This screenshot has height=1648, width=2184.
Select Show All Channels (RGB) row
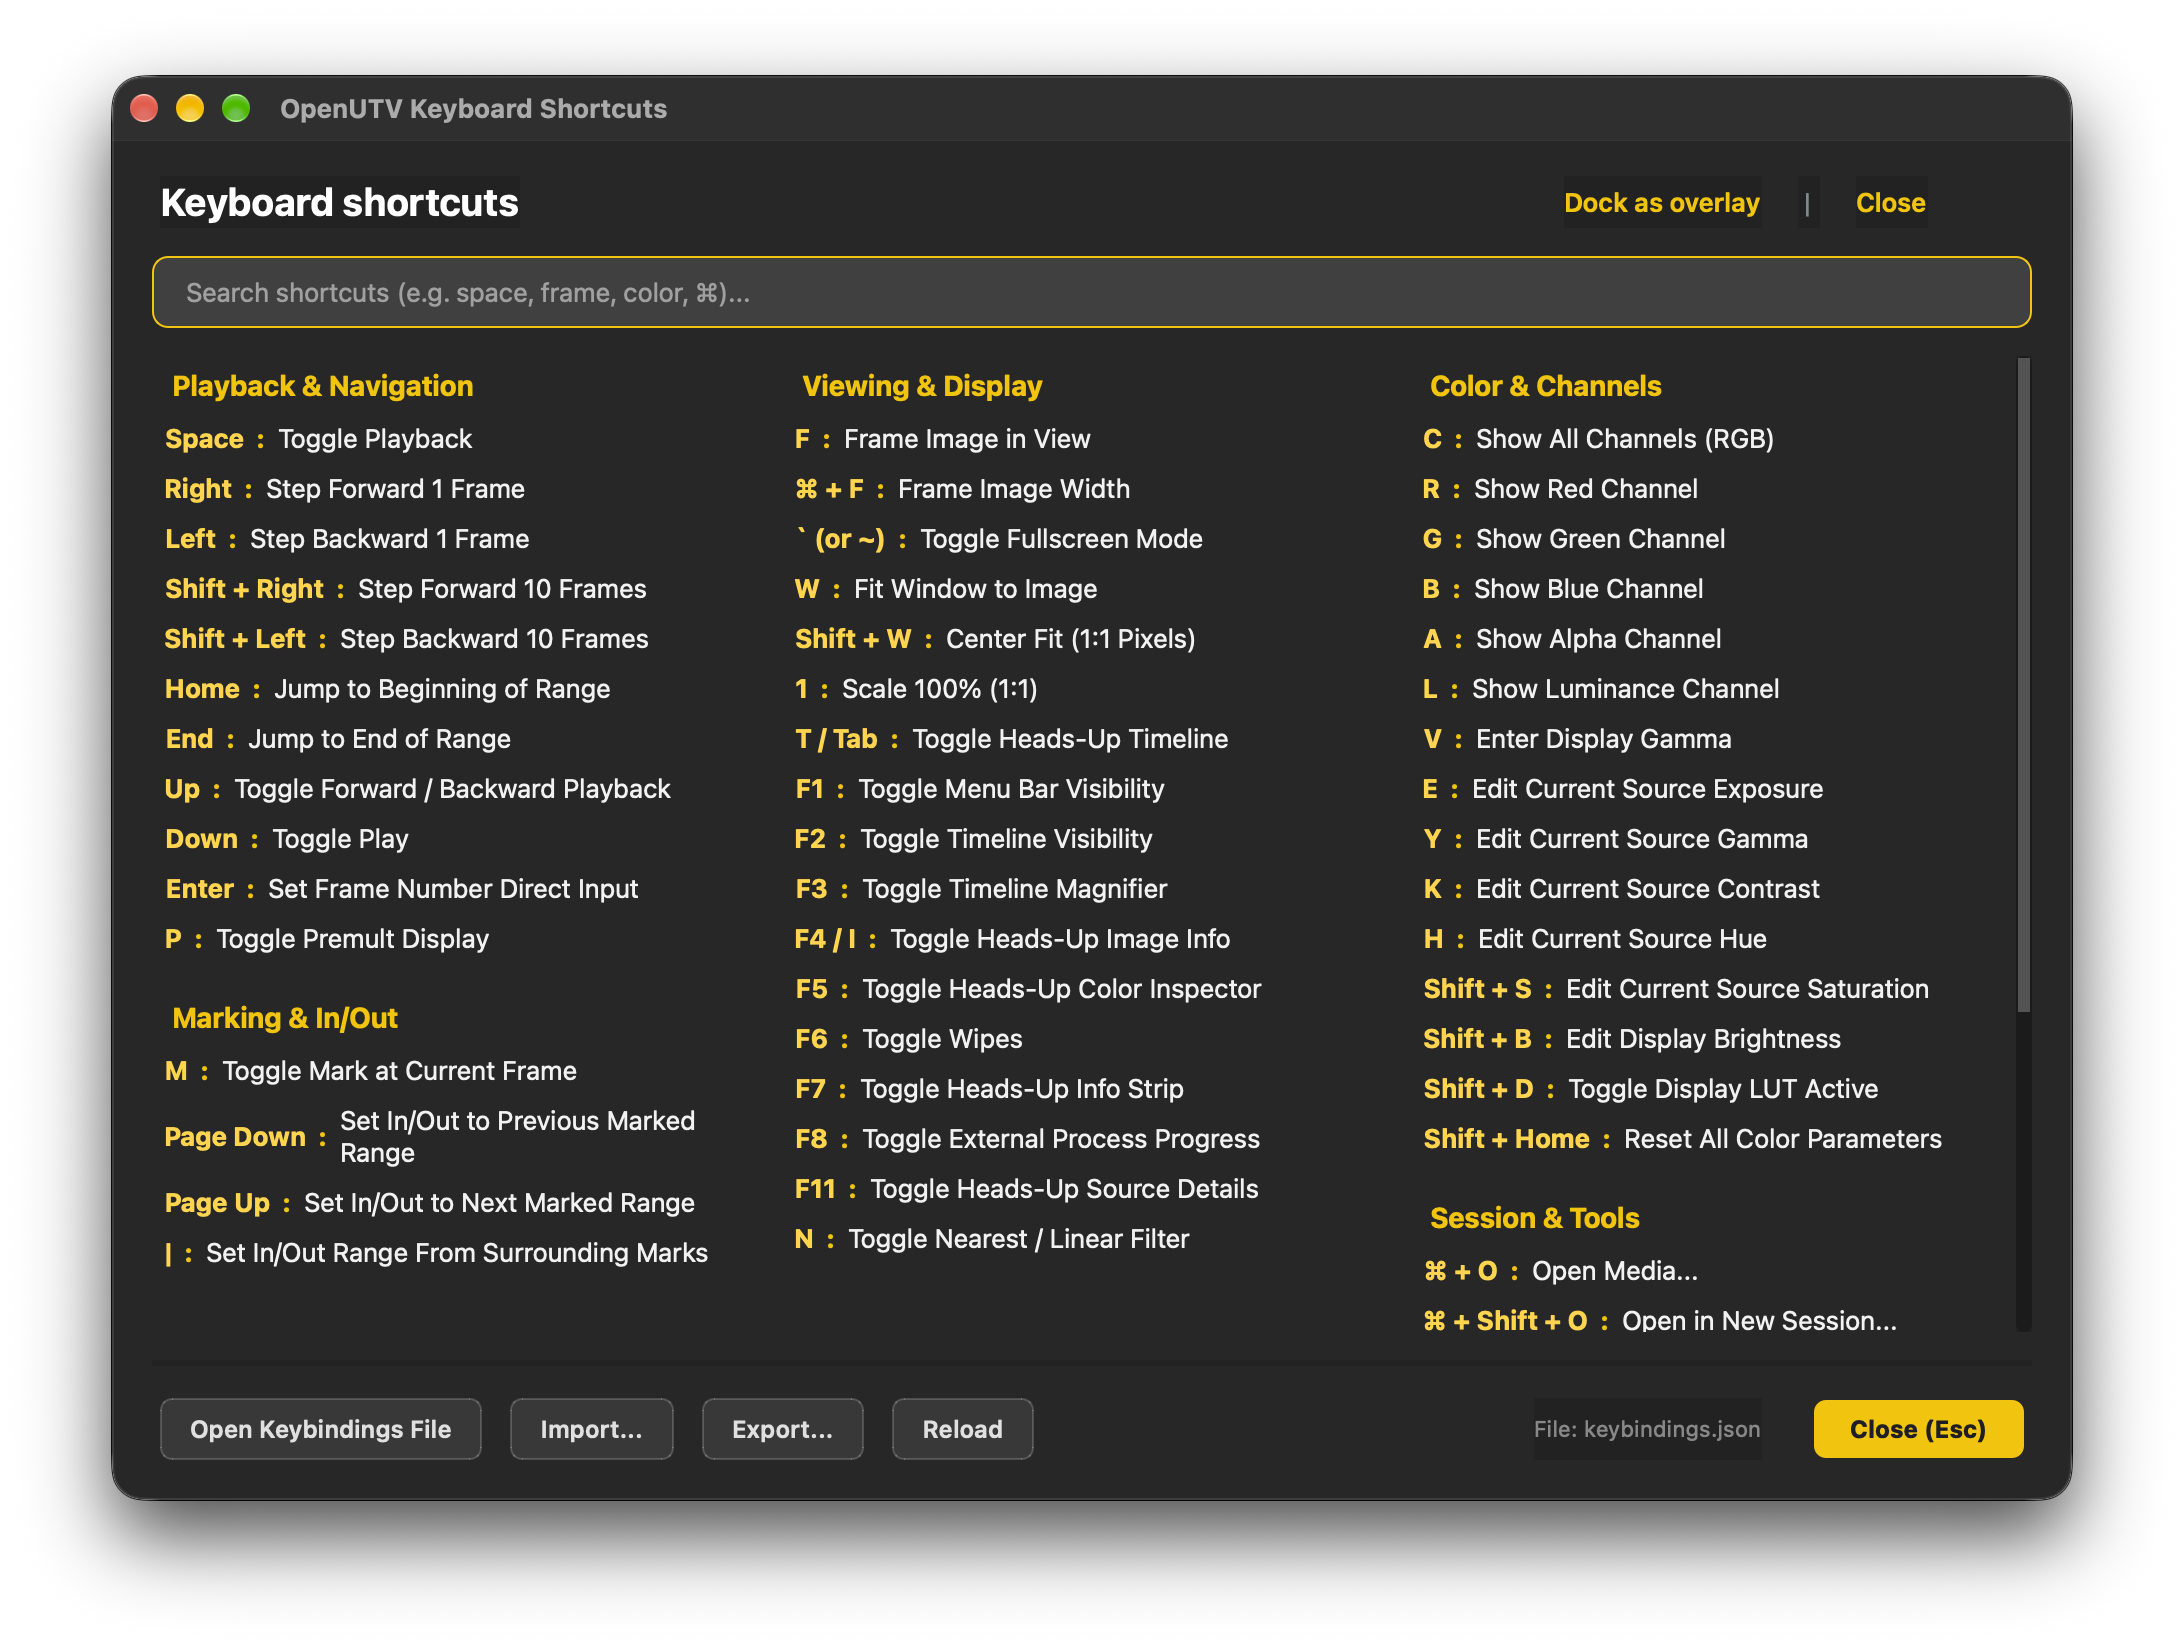tap(1598, 439)
